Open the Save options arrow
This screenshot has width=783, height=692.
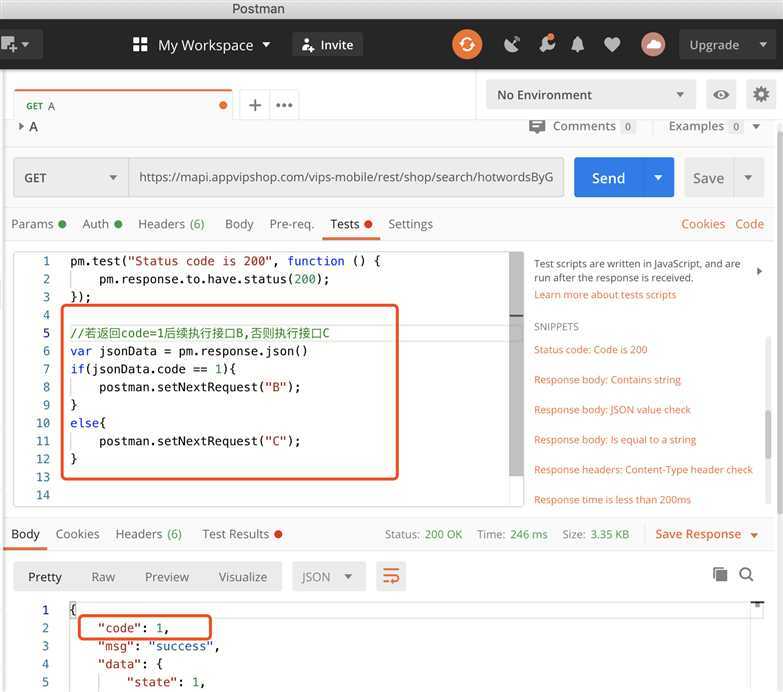[x=748, y=177]
